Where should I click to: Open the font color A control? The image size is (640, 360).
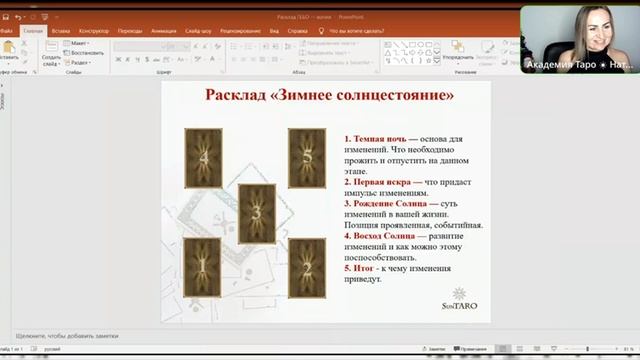click(213, 60)
